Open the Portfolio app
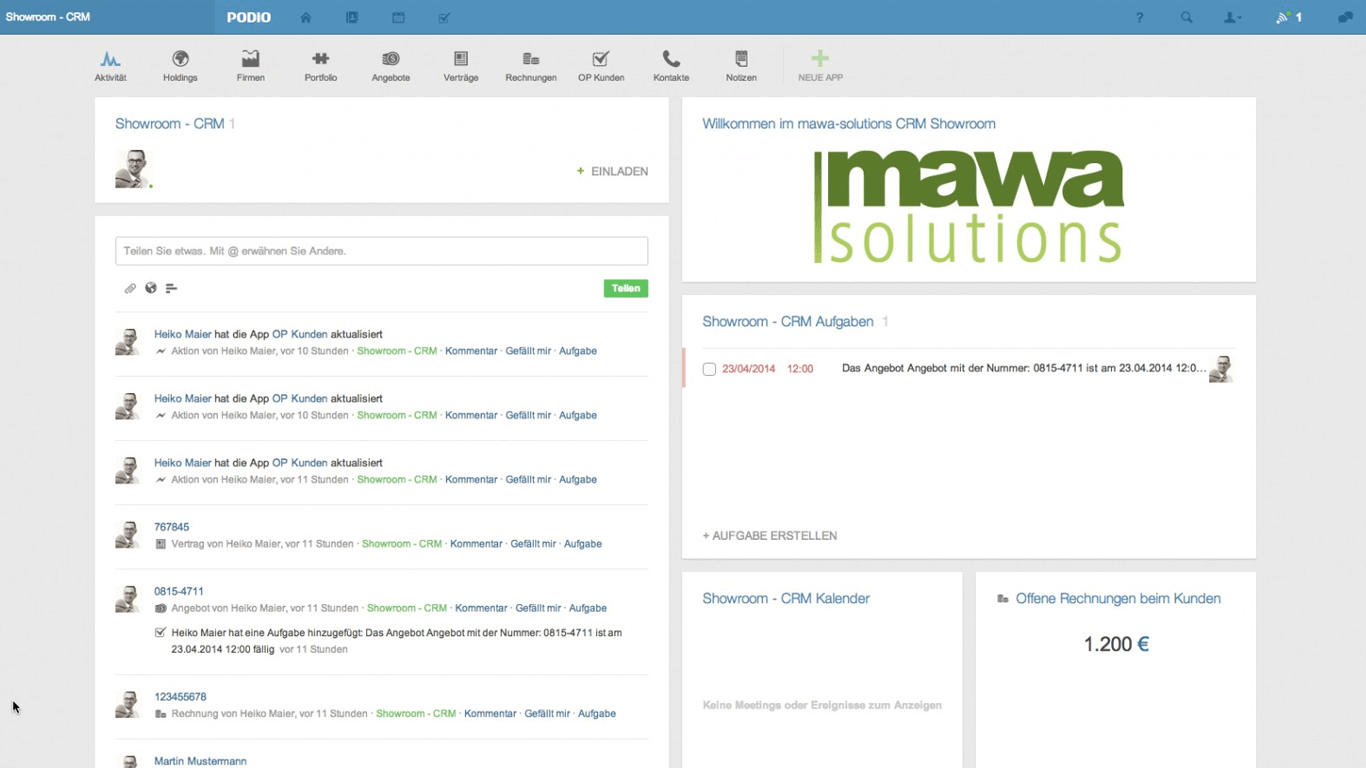Screen dimensions: 1366x768 320,66
